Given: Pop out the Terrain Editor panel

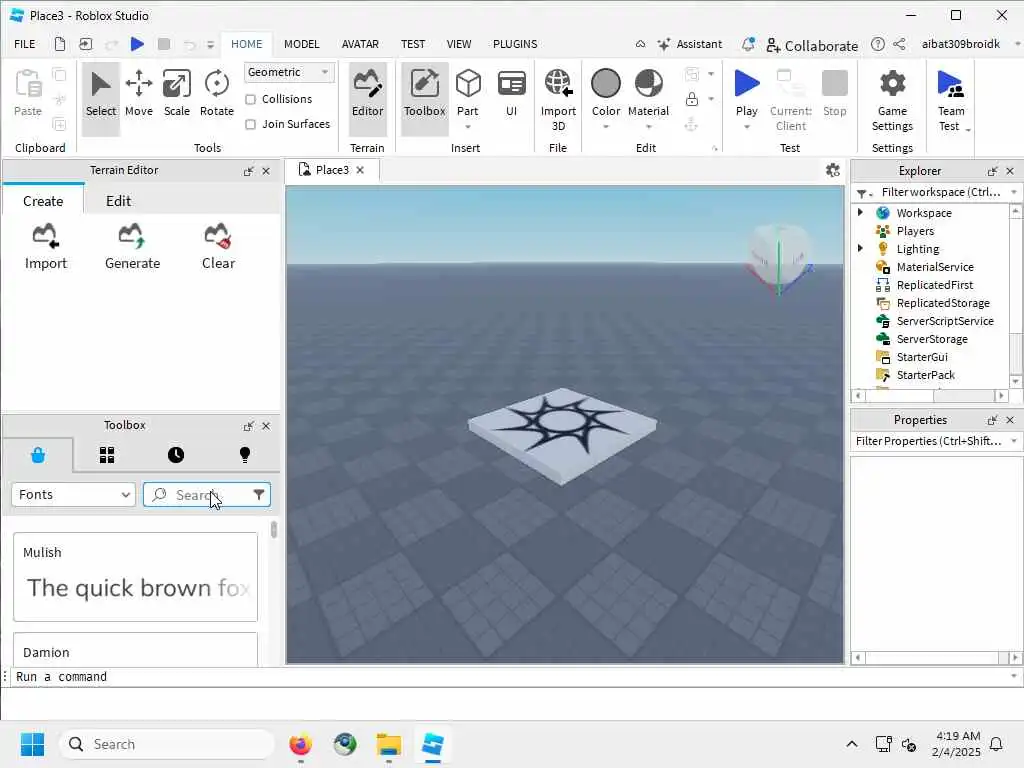Looking at the screenshot, I should coord(248,170).
